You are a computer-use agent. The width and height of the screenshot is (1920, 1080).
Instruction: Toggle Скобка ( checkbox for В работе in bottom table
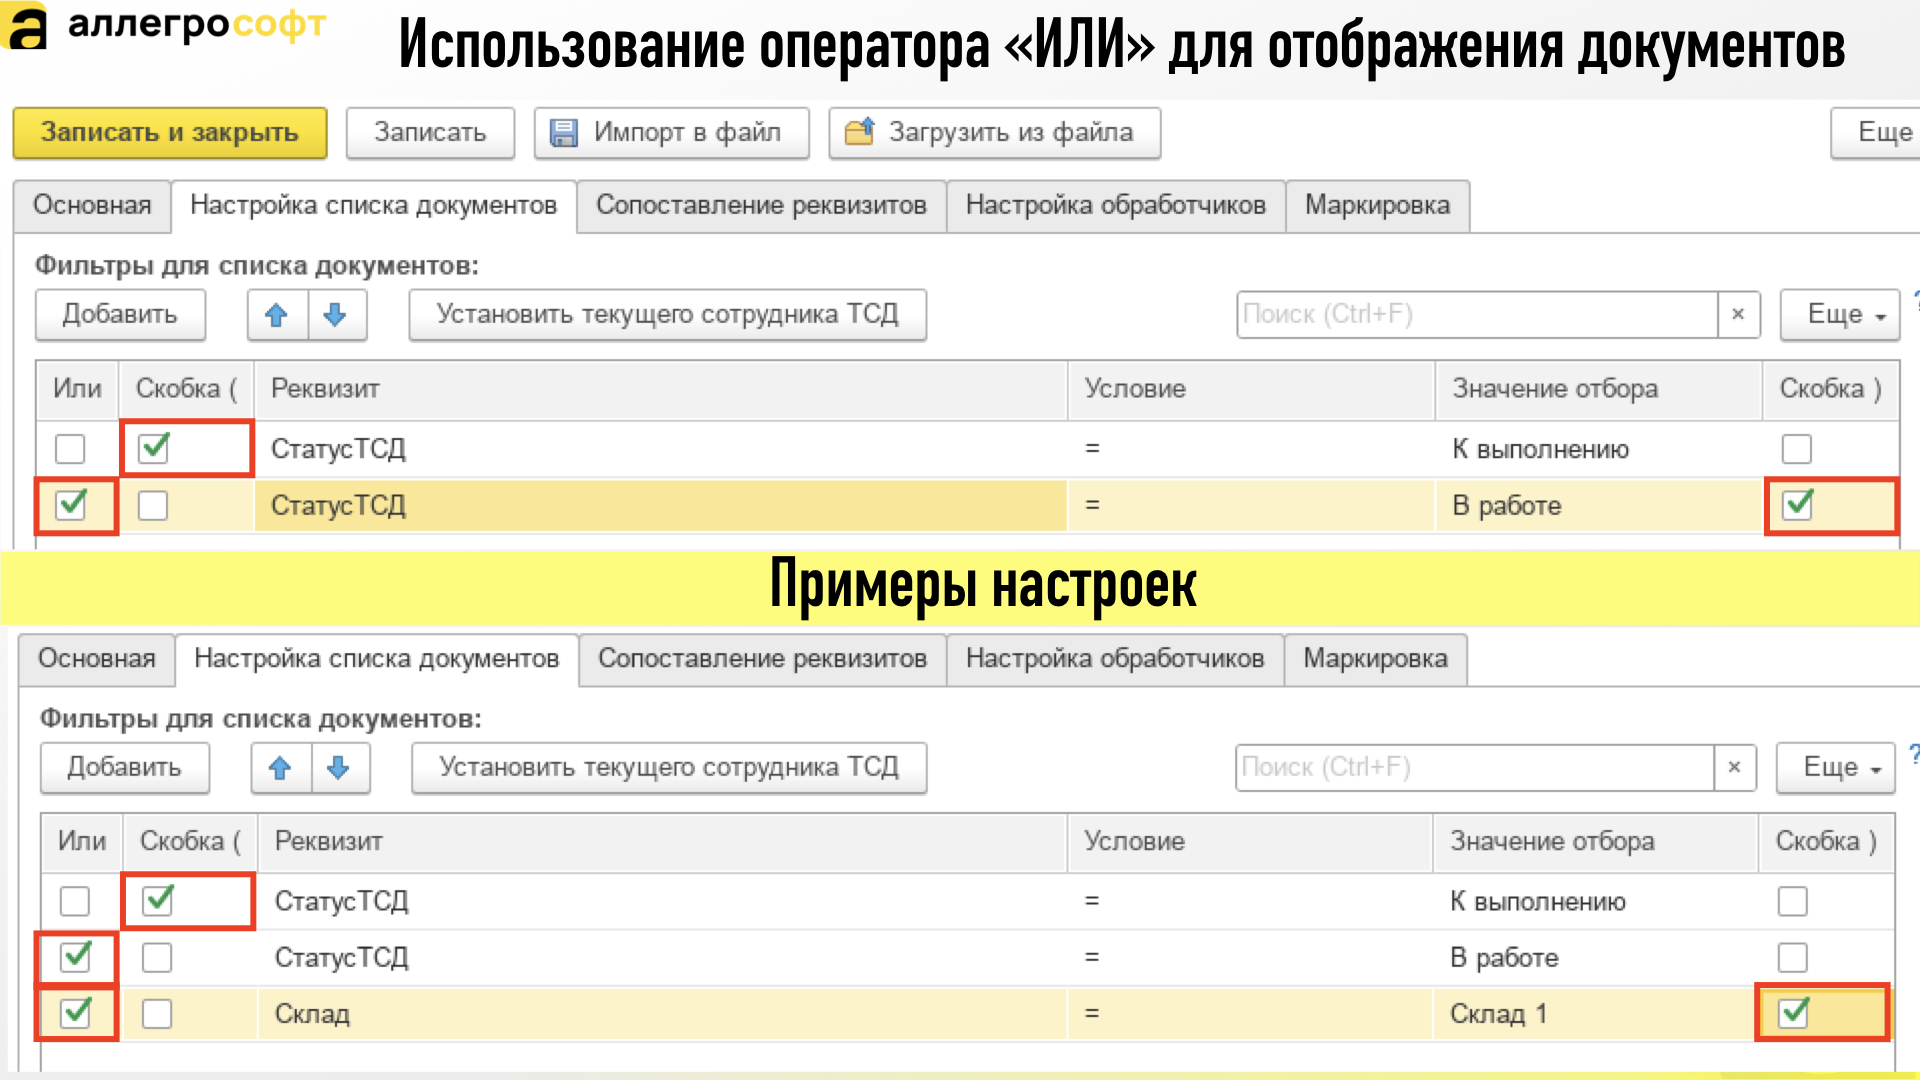[x=157, y=958]
